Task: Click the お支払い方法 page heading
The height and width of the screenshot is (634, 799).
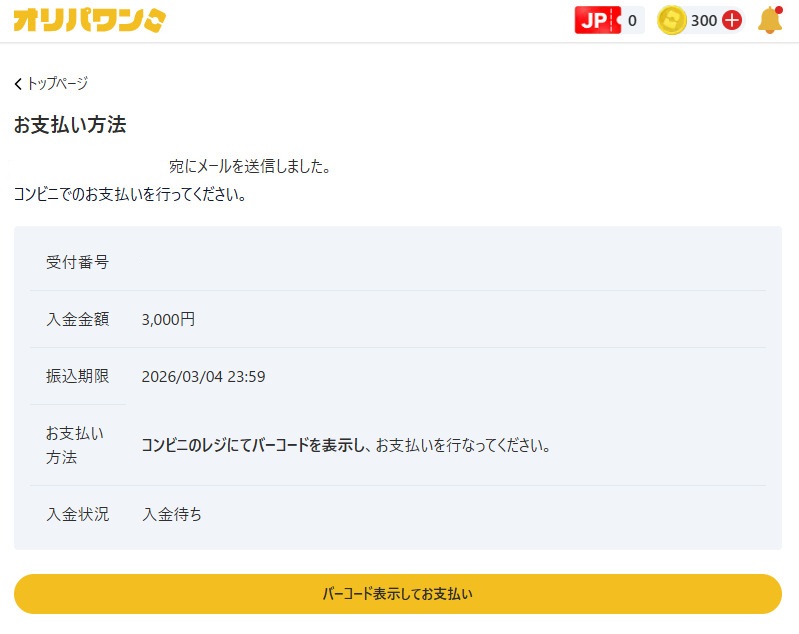Action: (70, 125)
